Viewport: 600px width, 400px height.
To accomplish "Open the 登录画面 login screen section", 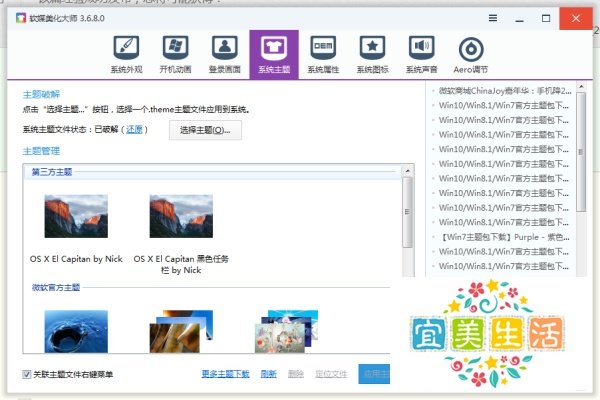I will coord(225,54).
